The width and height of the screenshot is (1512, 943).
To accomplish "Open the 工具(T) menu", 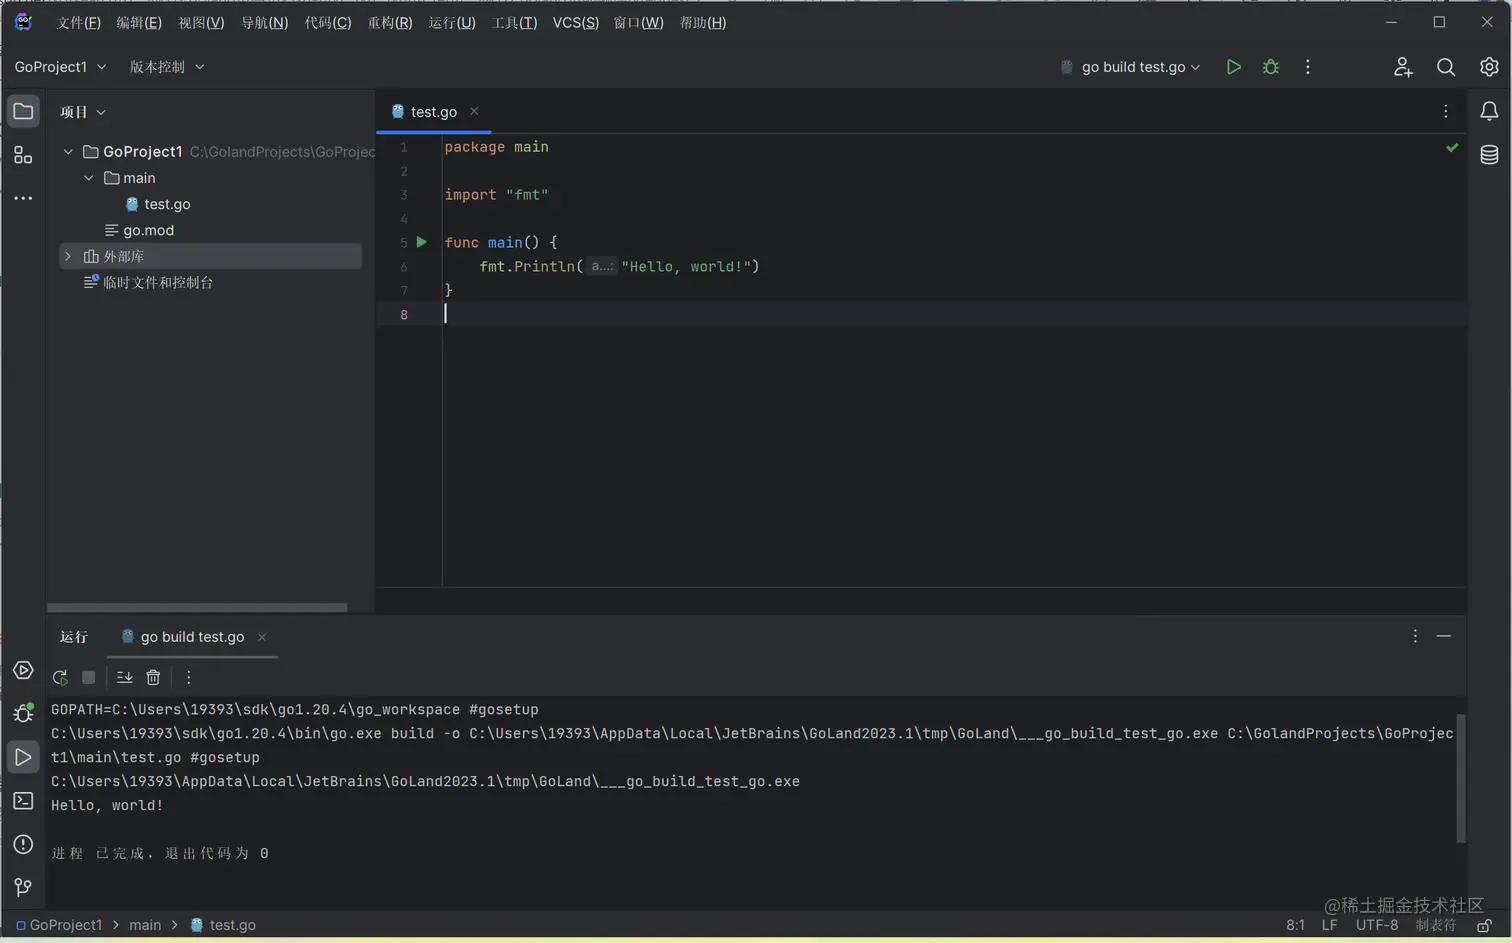I will pos(514,22).
